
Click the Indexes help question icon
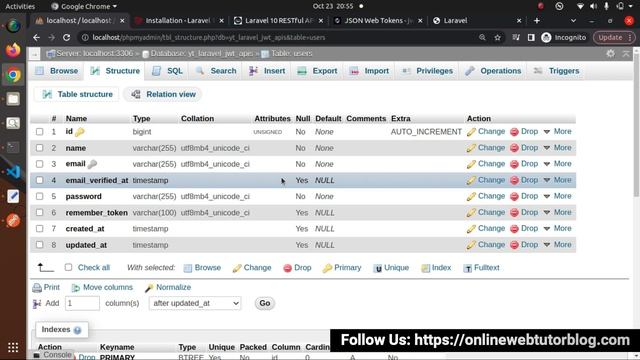tap(77, 330)
